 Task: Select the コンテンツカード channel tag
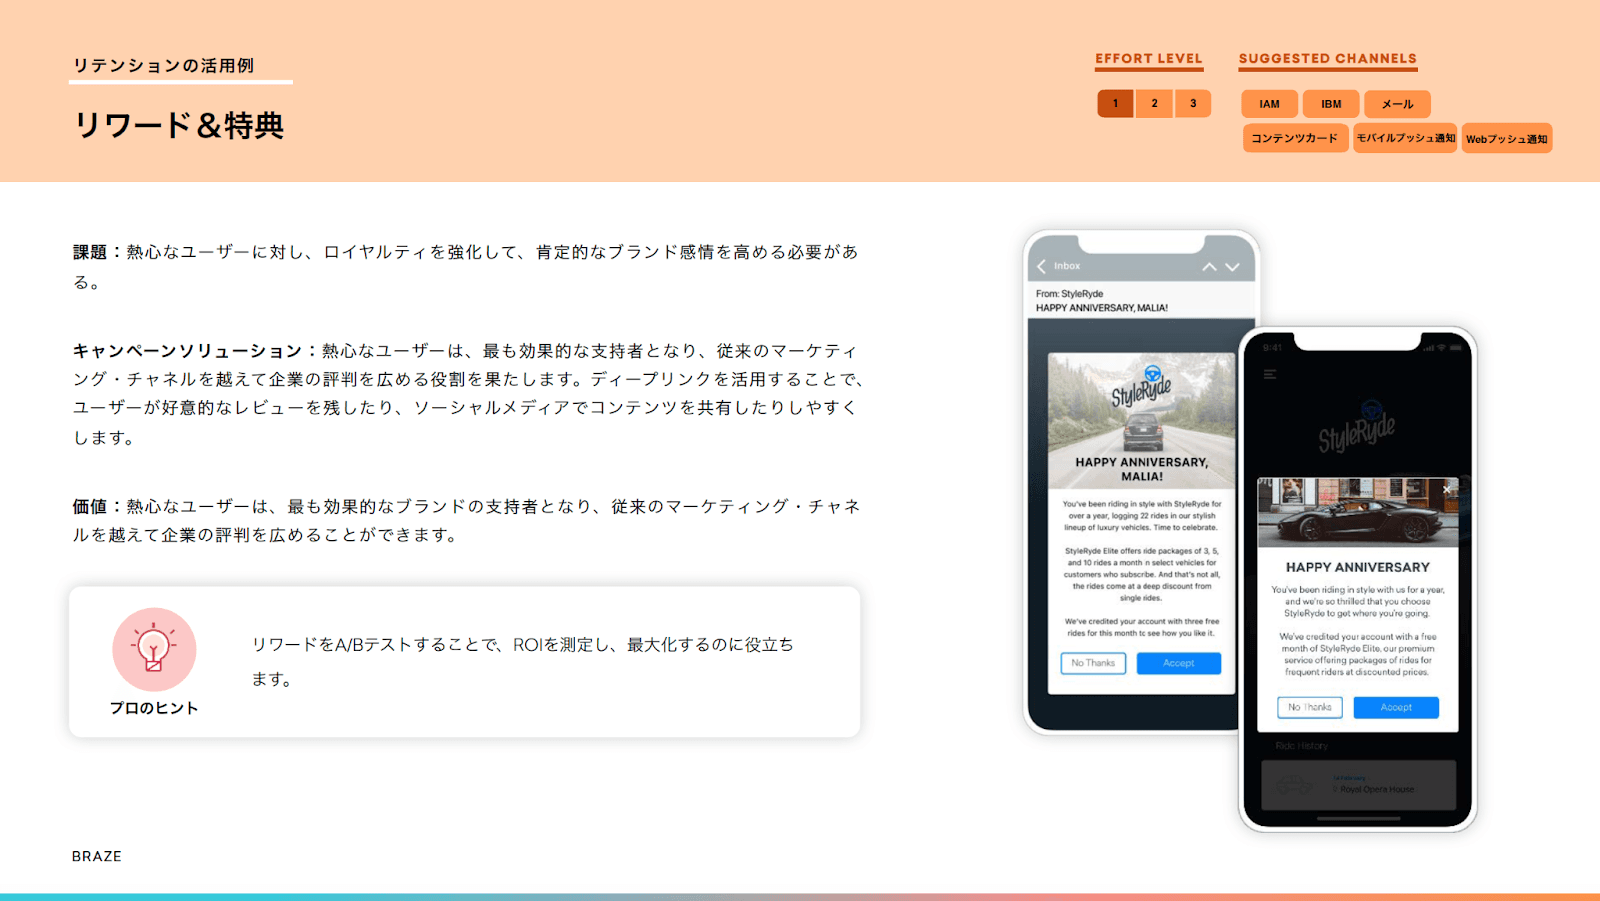coord(1295,138)
